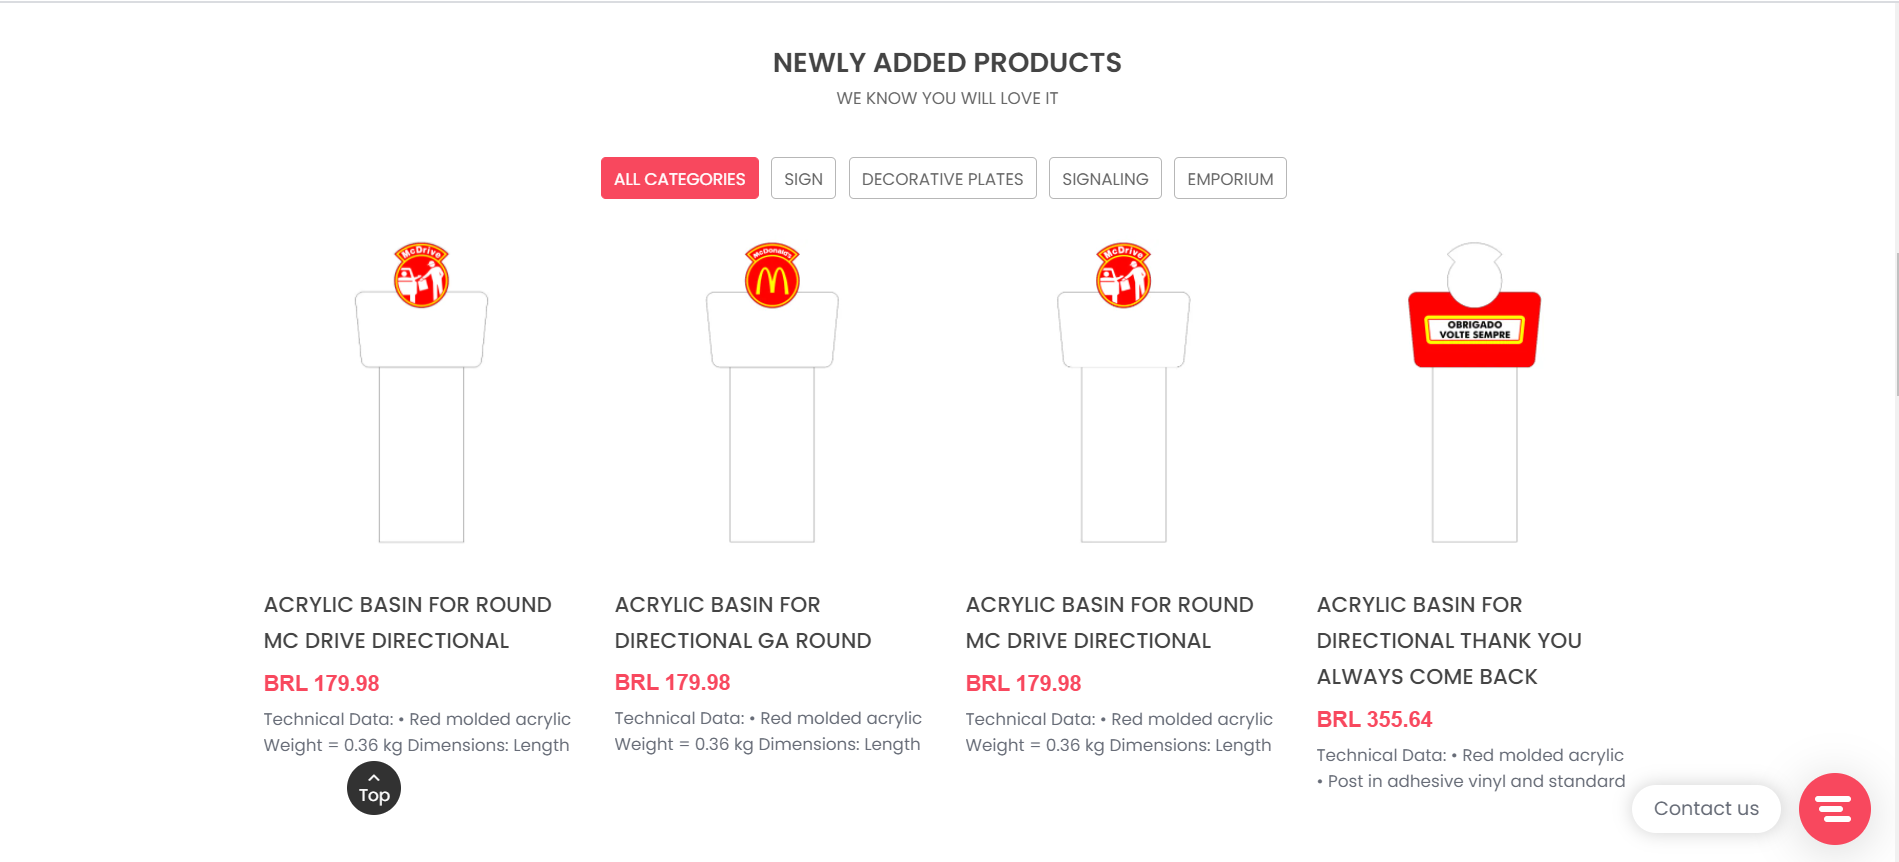The image size is (1899, 862).
Task: Filter by Decorative Plates category
Action: [x=942, y=179]
